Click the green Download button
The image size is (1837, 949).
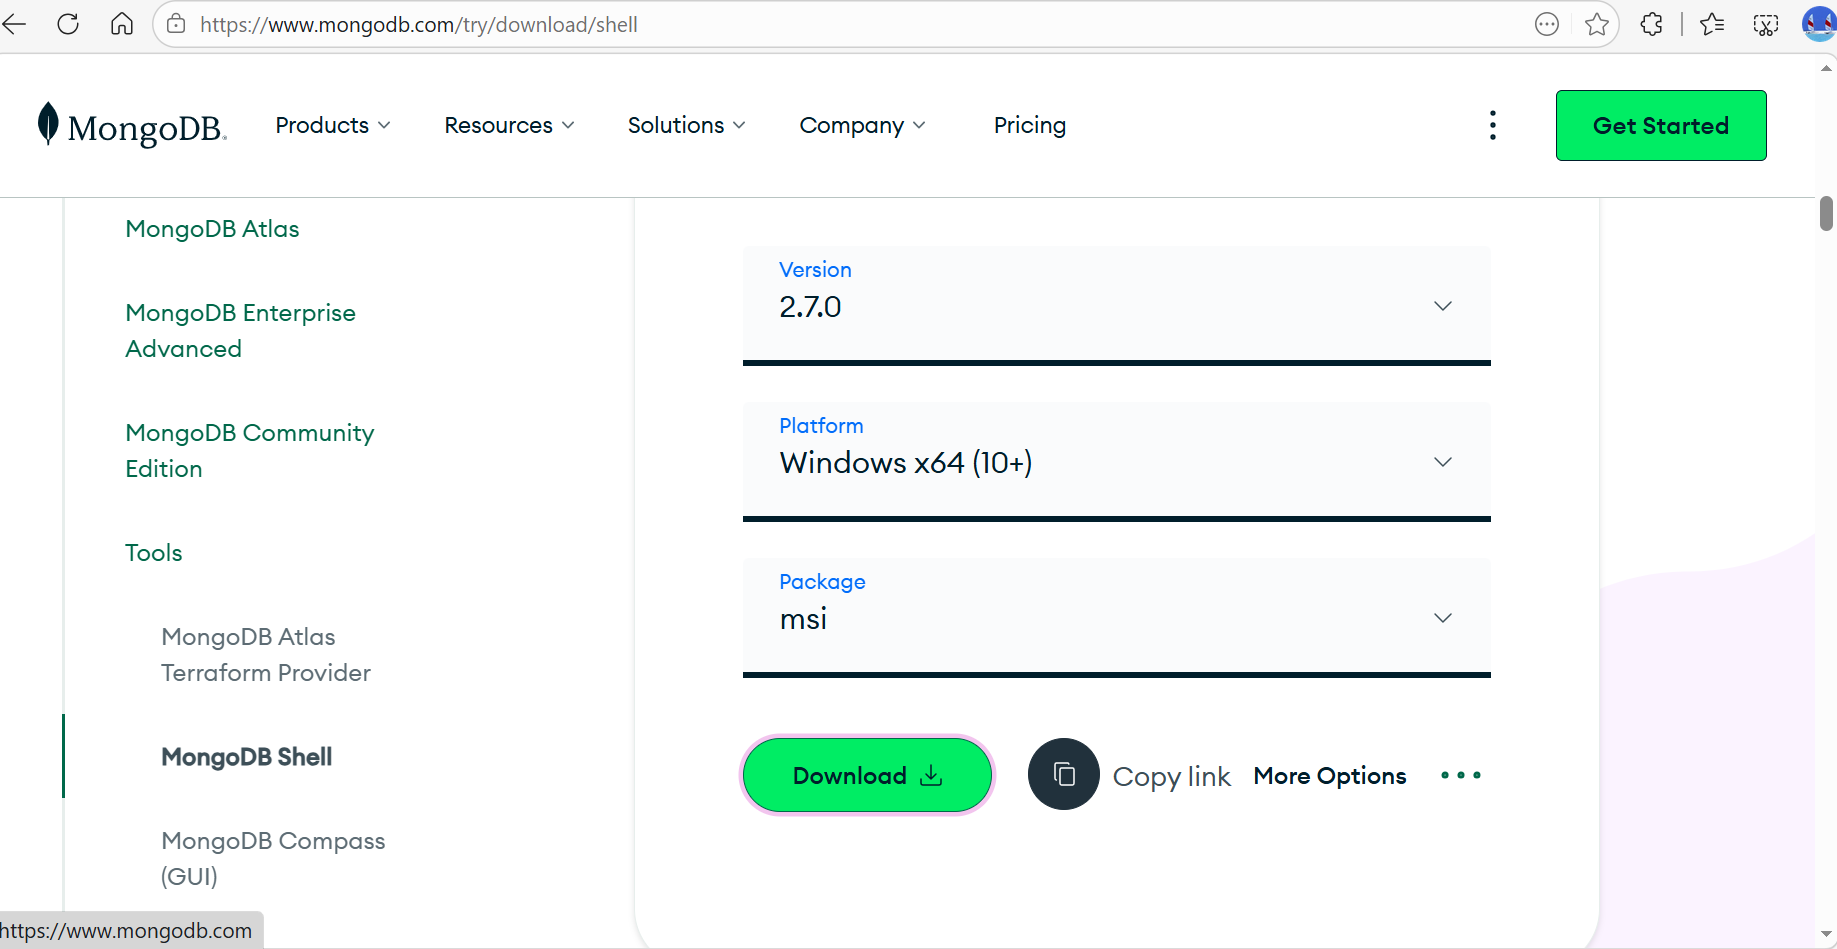point(867,775)
